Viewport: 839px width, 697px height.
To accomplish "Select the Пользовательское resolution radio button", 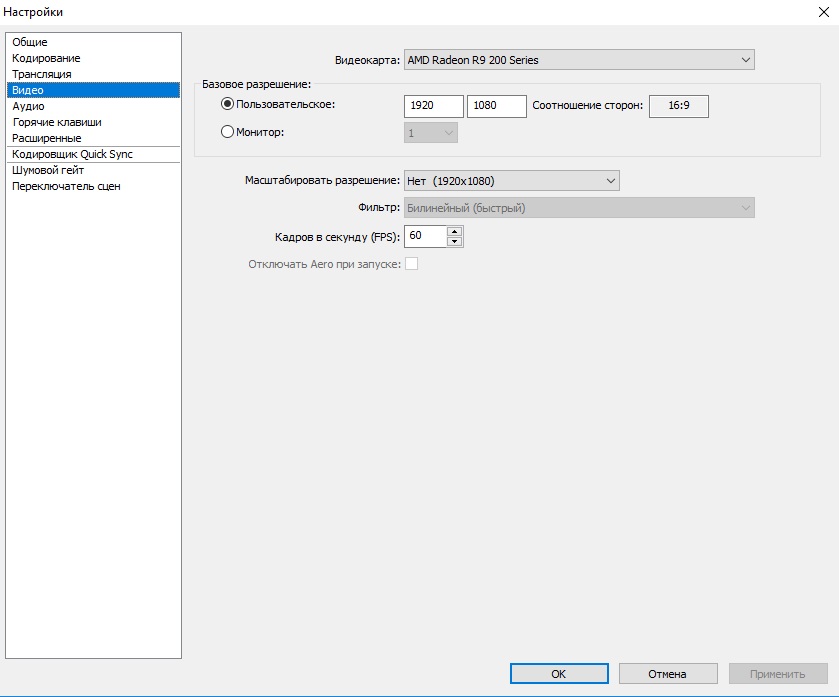I will pos(227,105).
